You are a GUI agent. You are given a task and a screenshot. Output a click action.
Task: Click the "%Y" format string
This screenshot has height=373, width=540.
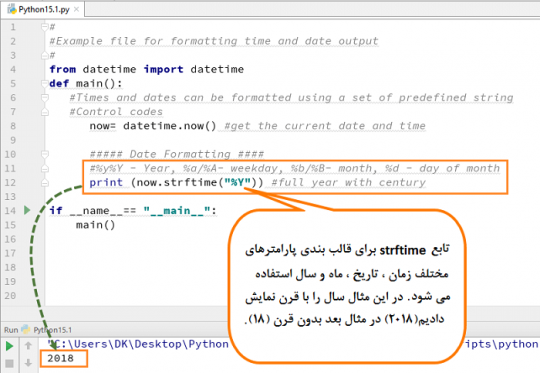(x=238, y=182)
